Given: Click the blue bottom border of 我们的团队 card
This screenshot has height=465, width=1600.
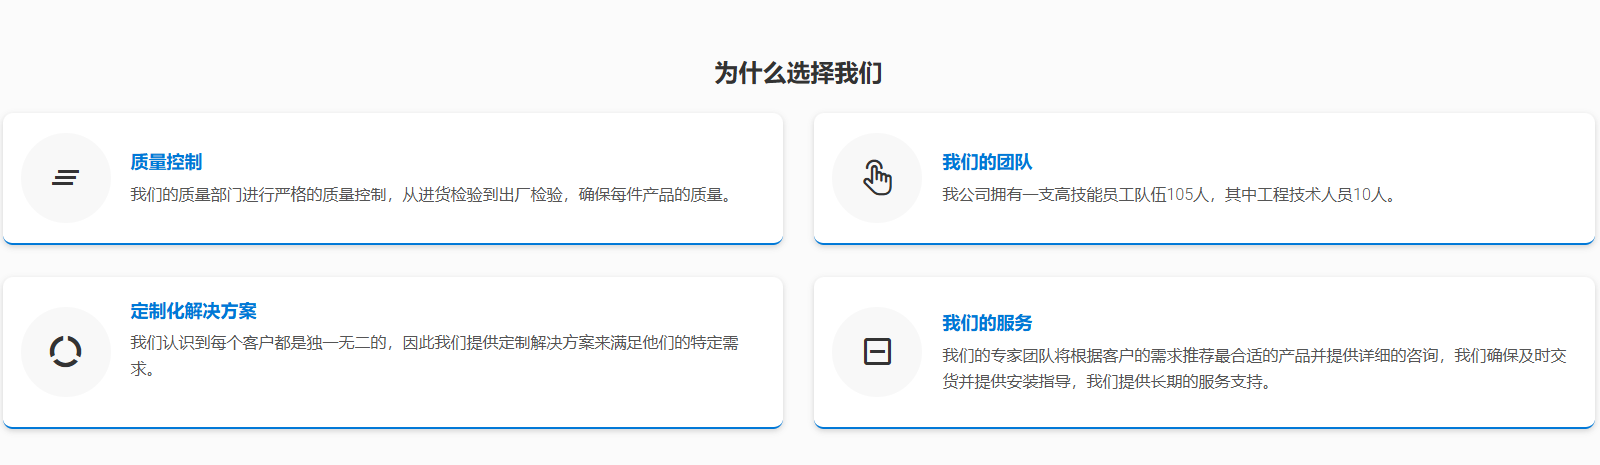Looking at the screenshot, I should [1204, 242].
